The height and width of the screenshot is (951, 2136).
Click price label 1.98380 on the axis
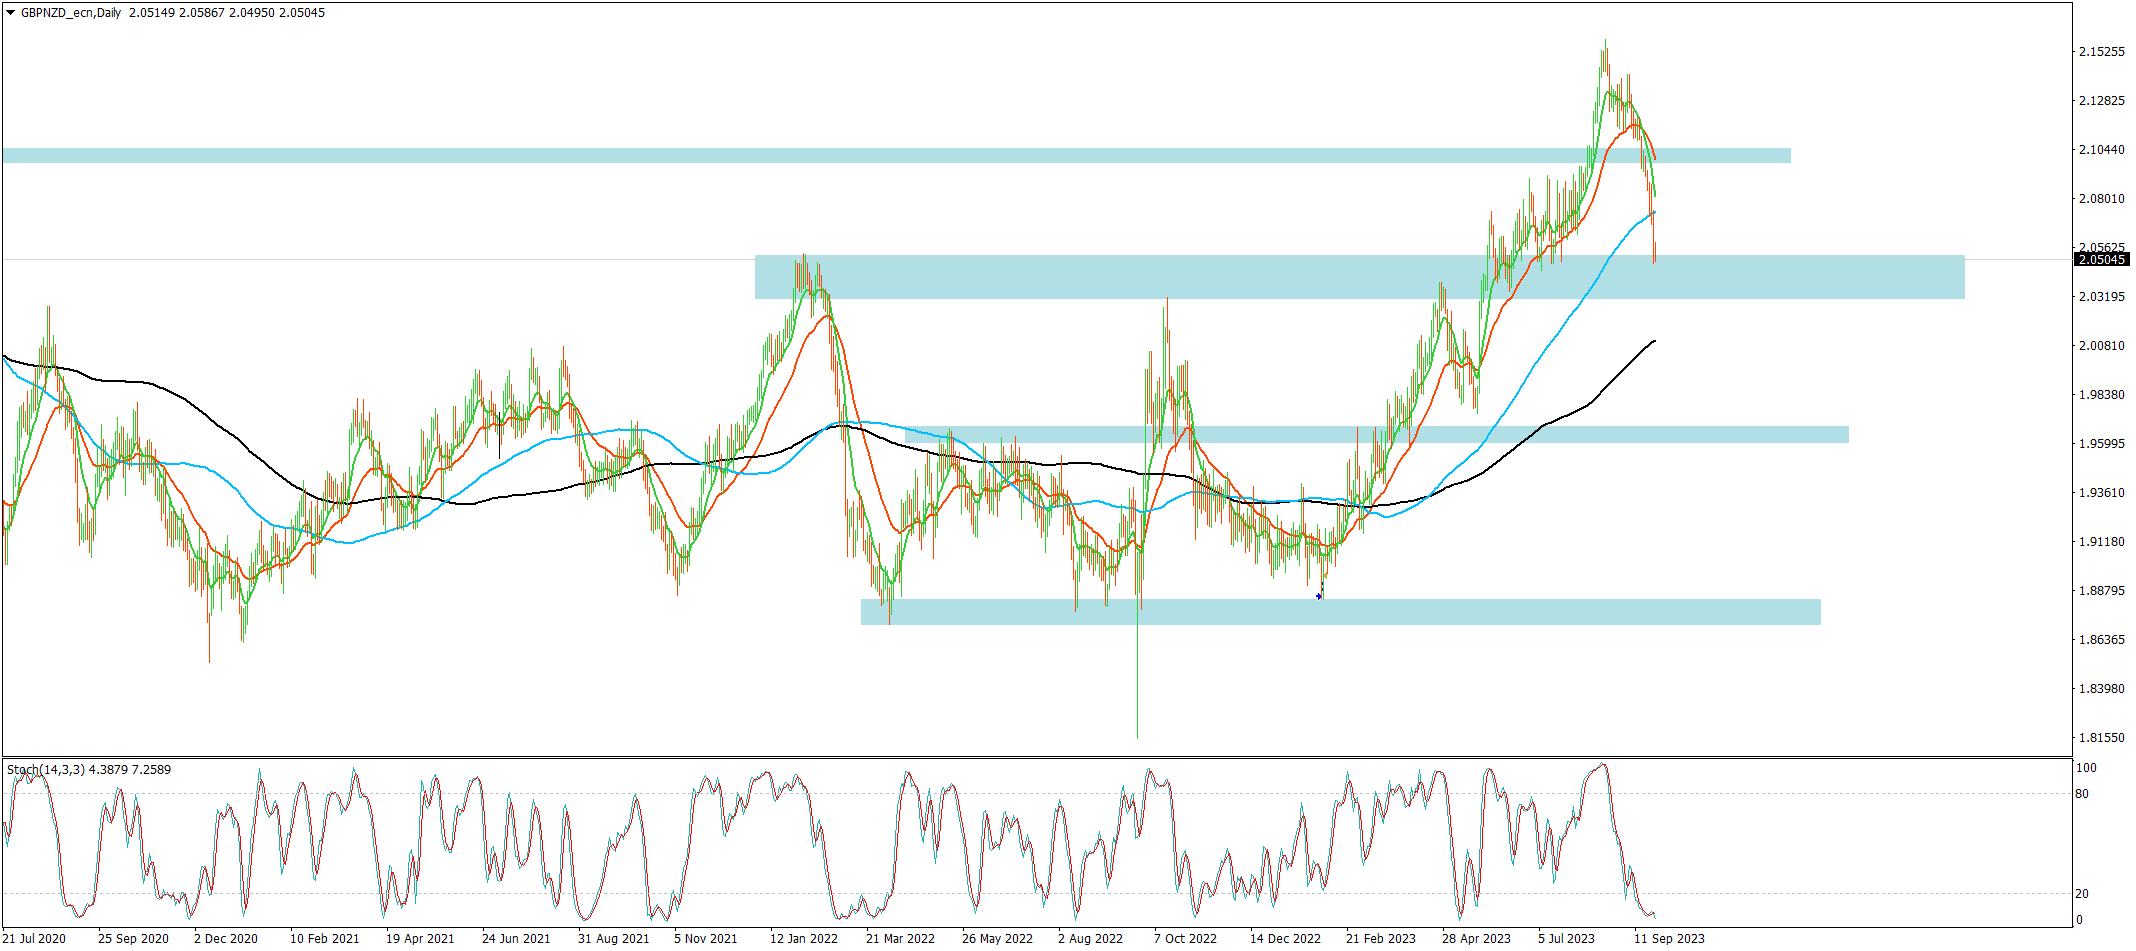point(2102,395)
